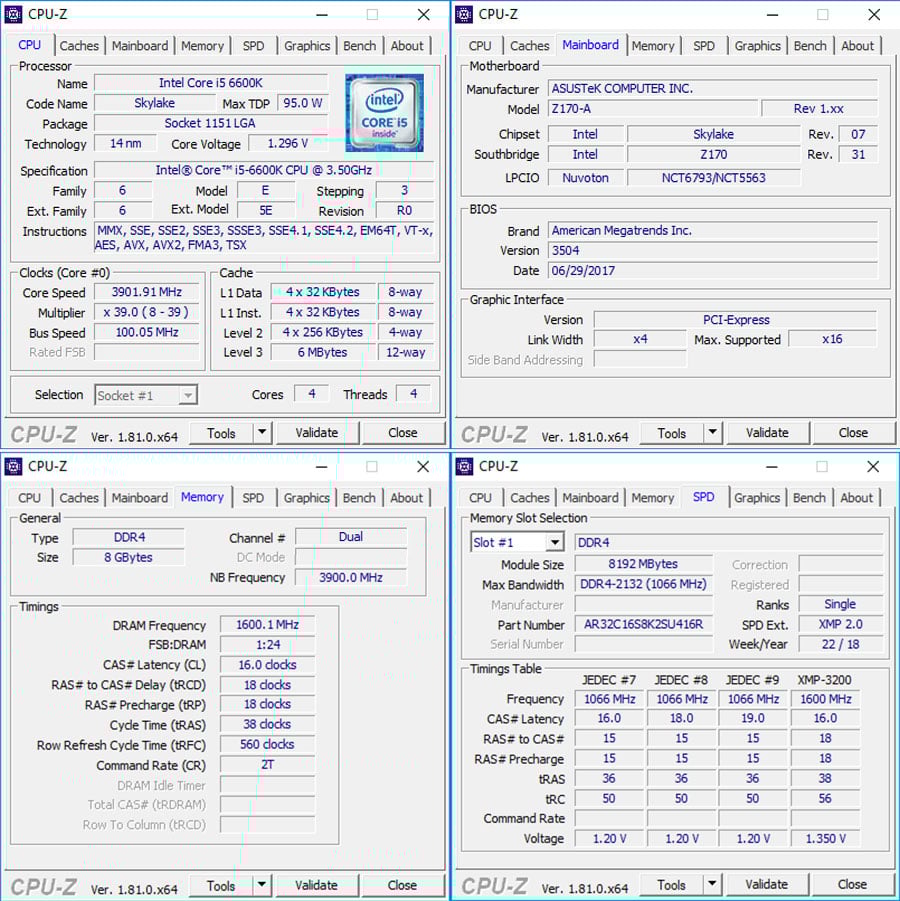Click the NB Frequency 3900.0 MHz value
This screenshot has width=900, height=901.
(351, 577)
